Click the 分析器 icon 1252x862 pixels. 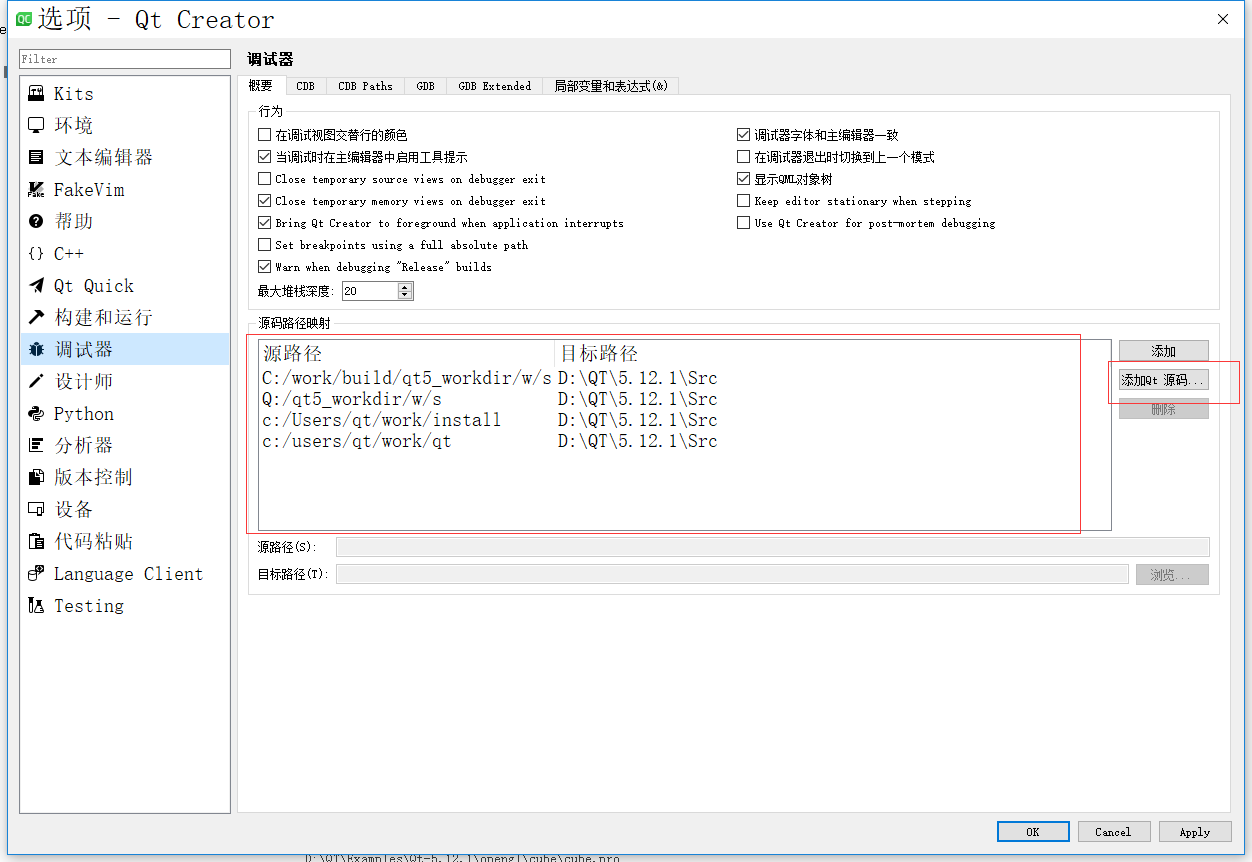36,445
